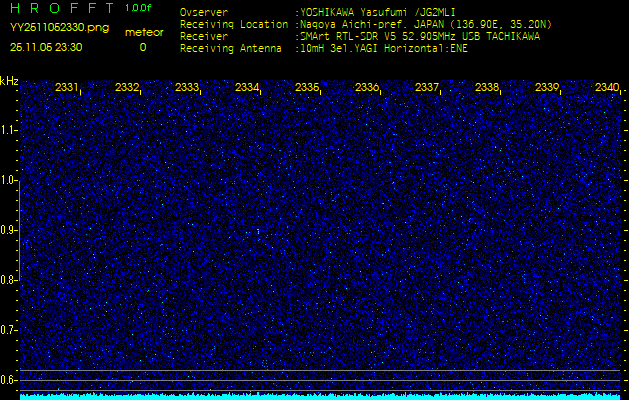Select the 0.7 frequency axis label

(9, 329)
